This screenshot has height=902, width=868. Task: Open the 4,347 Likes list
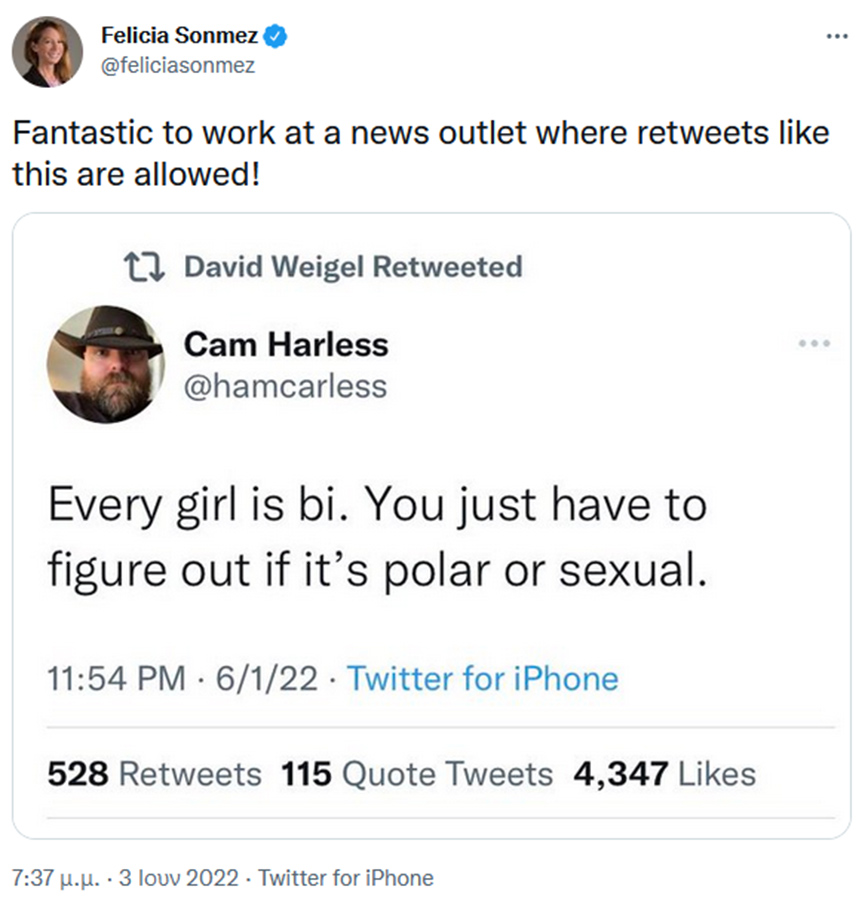[664, 773]
